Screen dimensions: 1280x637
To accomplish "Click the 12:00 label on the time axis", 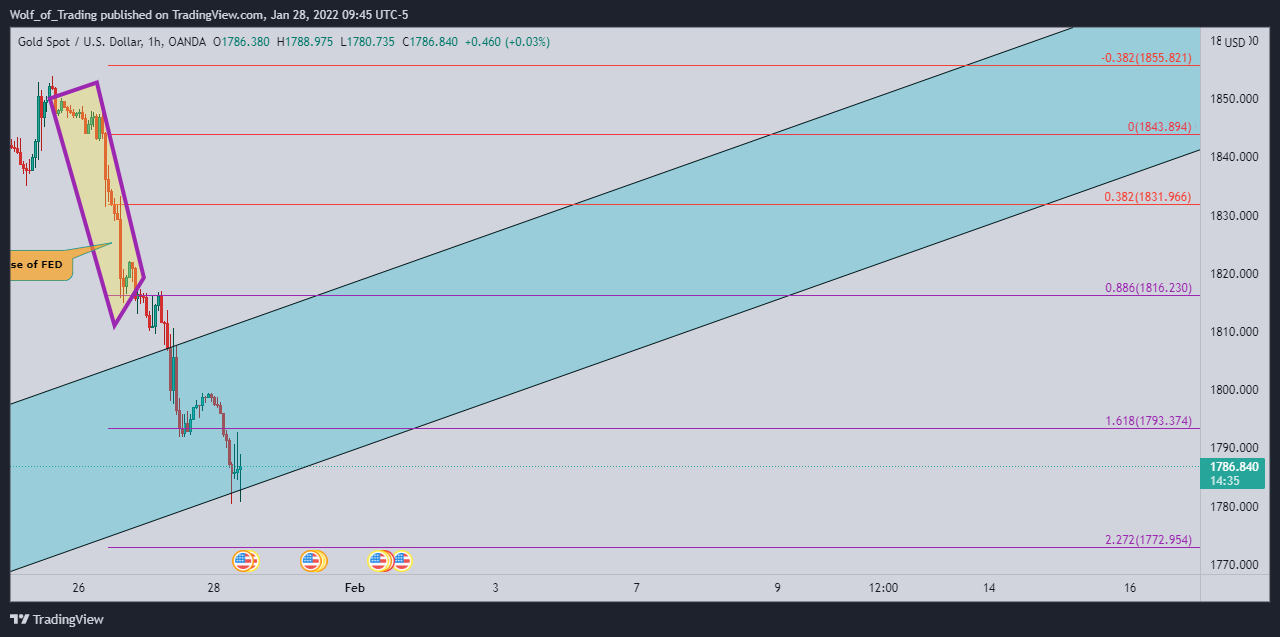I will [x=883, y=588].
